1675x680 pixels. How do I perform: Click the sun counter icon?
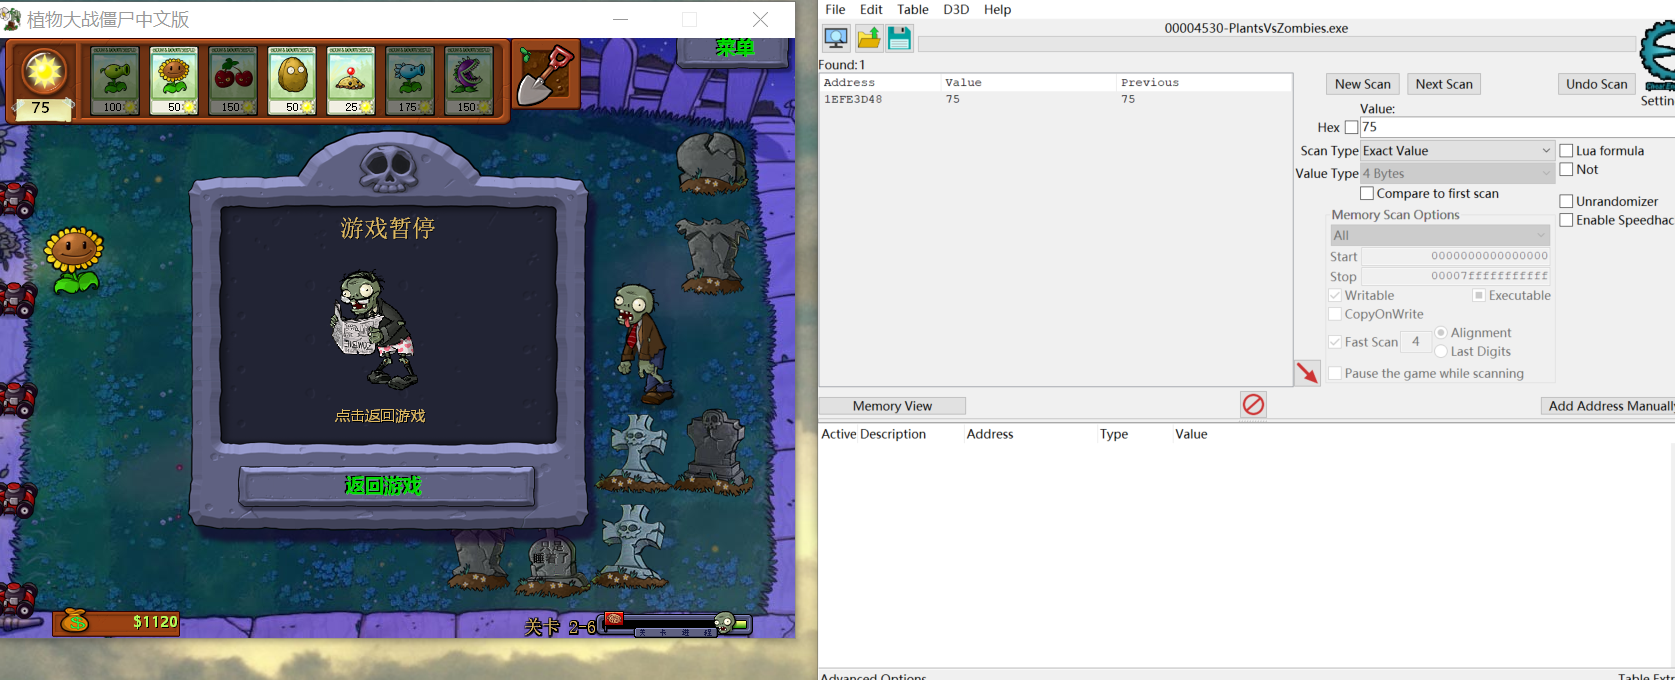pos(44,71)
